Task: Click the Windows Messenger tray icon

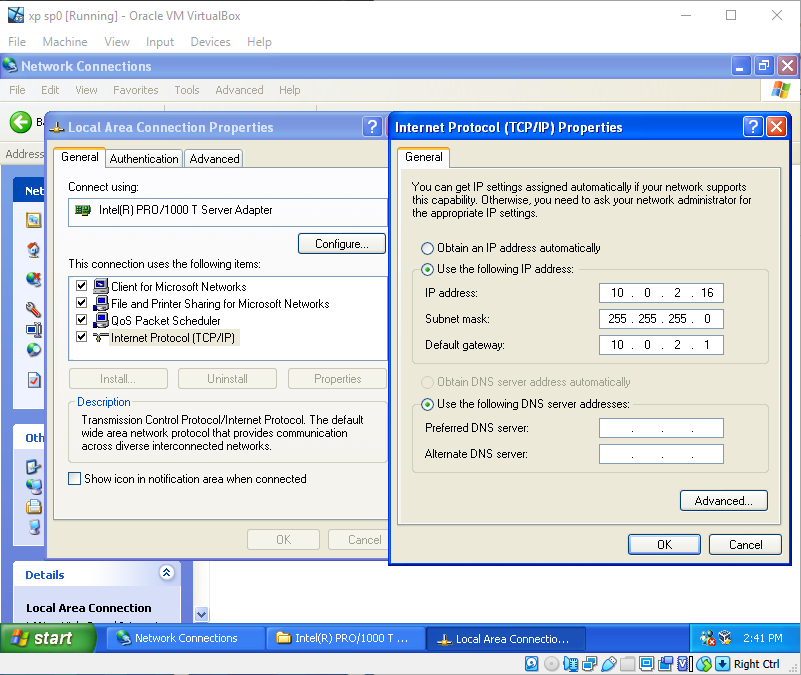Action: click(x=708, y=638)
